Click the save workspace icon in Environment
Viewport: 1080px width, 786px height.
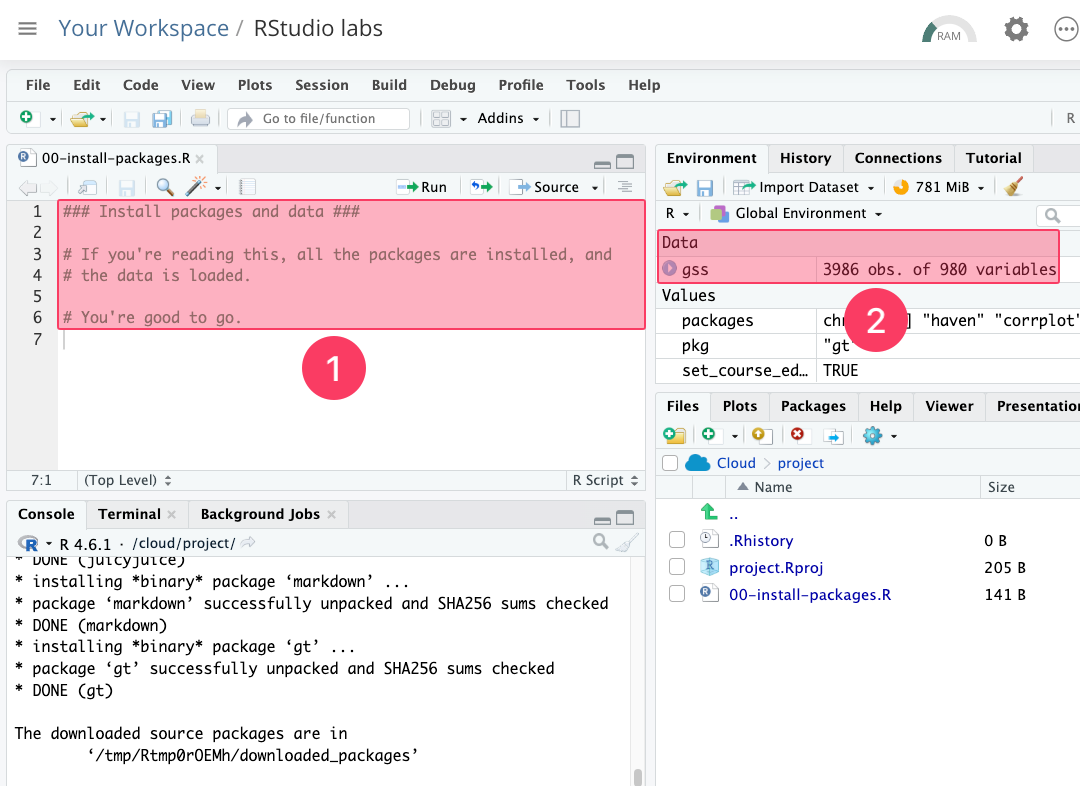[705, 187]
